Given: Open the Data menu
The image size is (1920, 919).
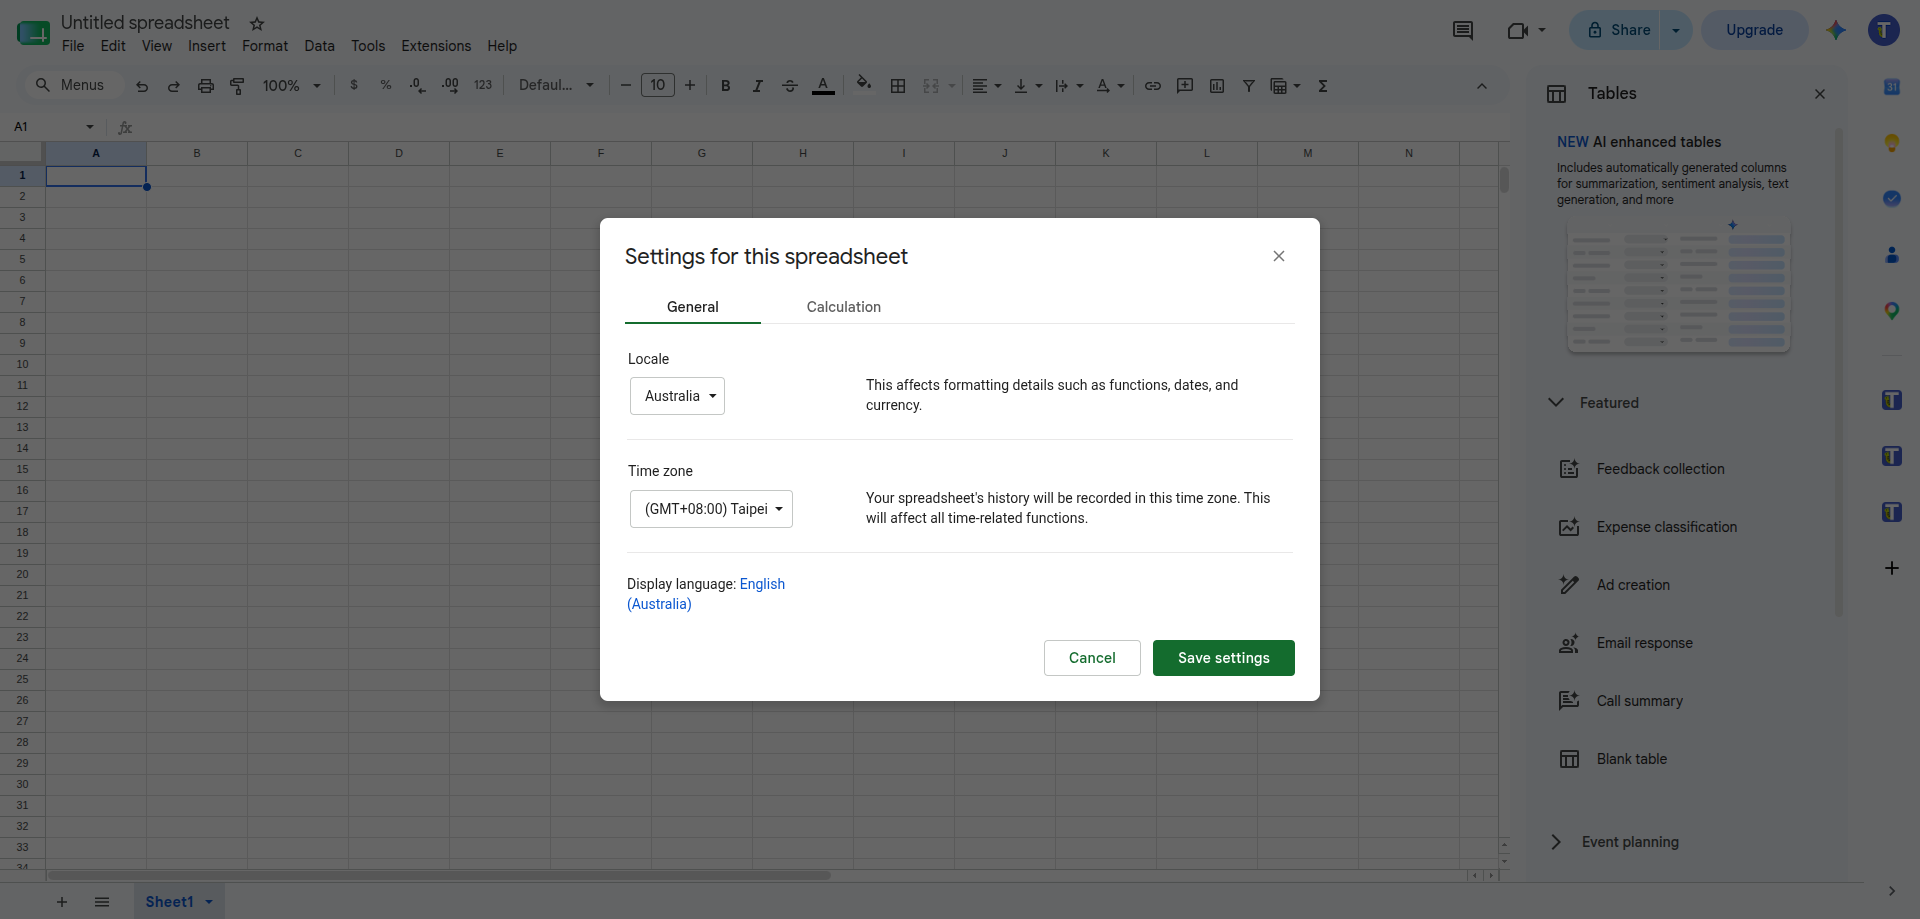Looking at the screenshot, I should pyautogui.click(x=320, y=46).
